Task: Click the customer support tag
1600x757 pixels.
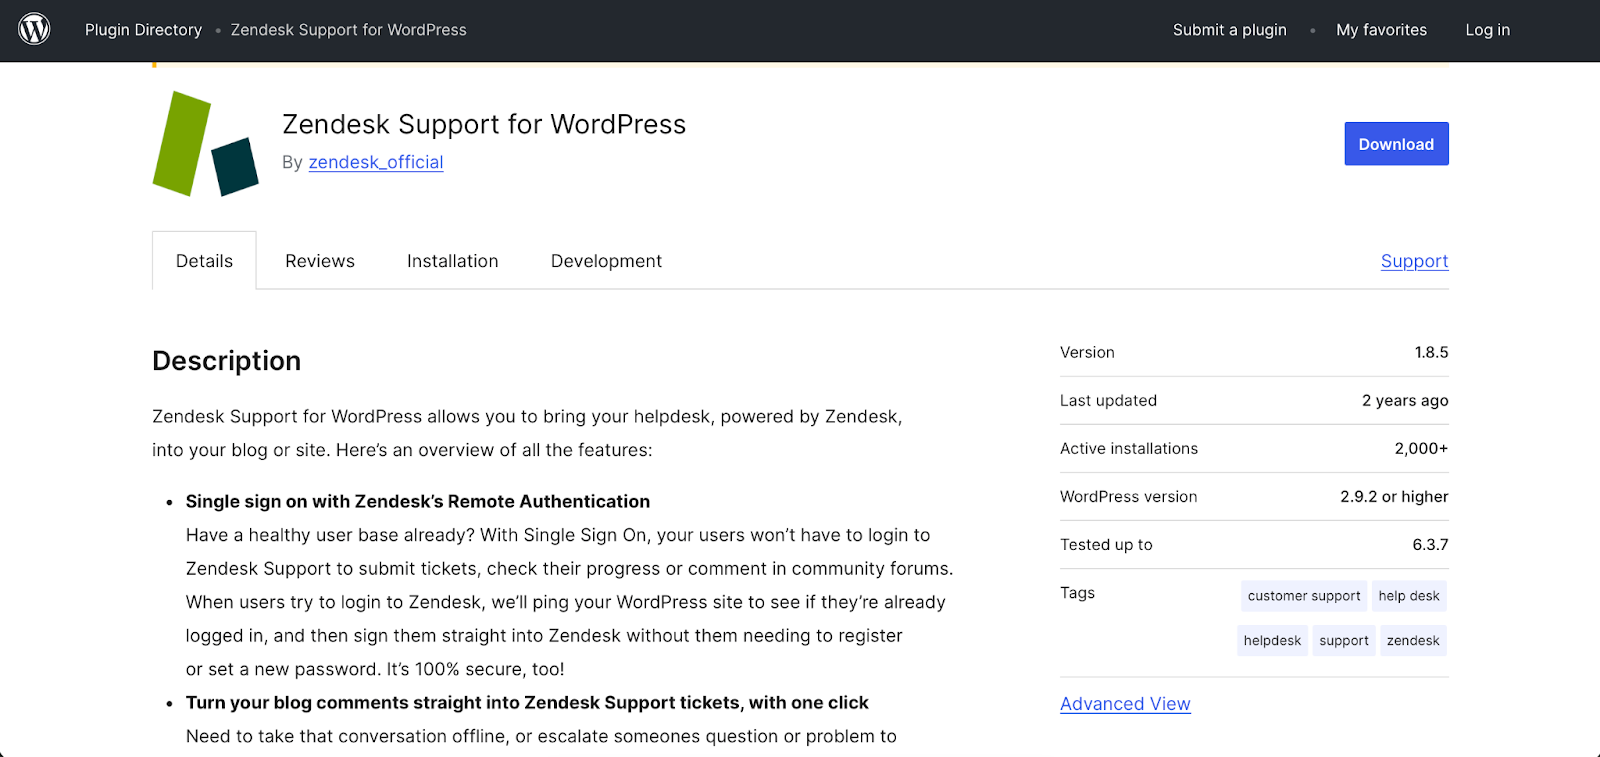Action: pyautogui.click(x=1304, y=596)
